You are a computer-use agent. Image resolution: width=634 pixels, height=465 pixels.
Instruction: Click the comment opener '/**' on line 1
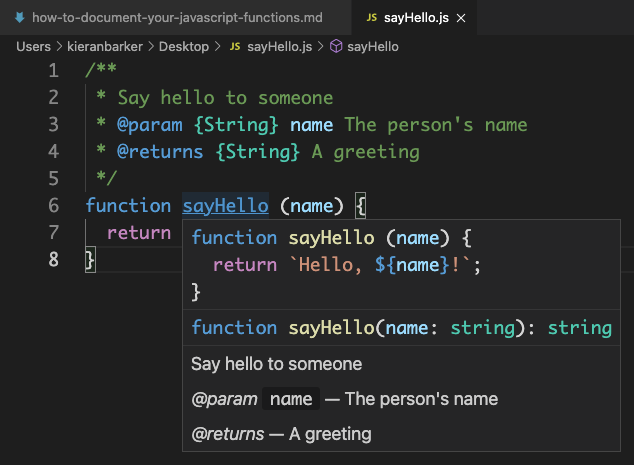pos(101,70)
